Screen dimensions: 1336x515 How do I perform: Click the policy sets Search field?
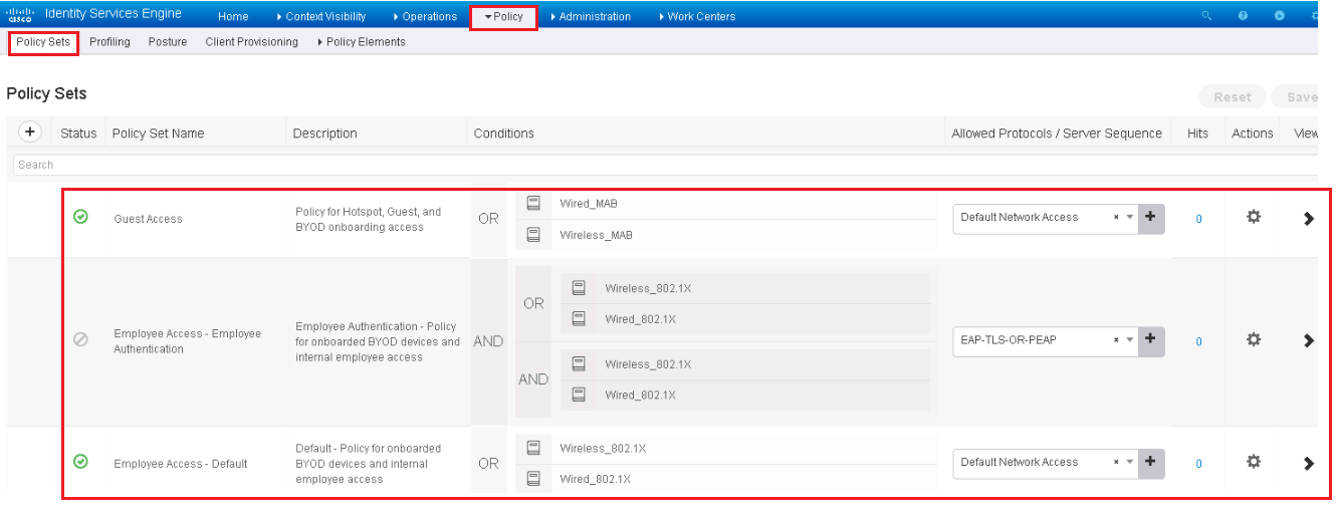point(665,164)
